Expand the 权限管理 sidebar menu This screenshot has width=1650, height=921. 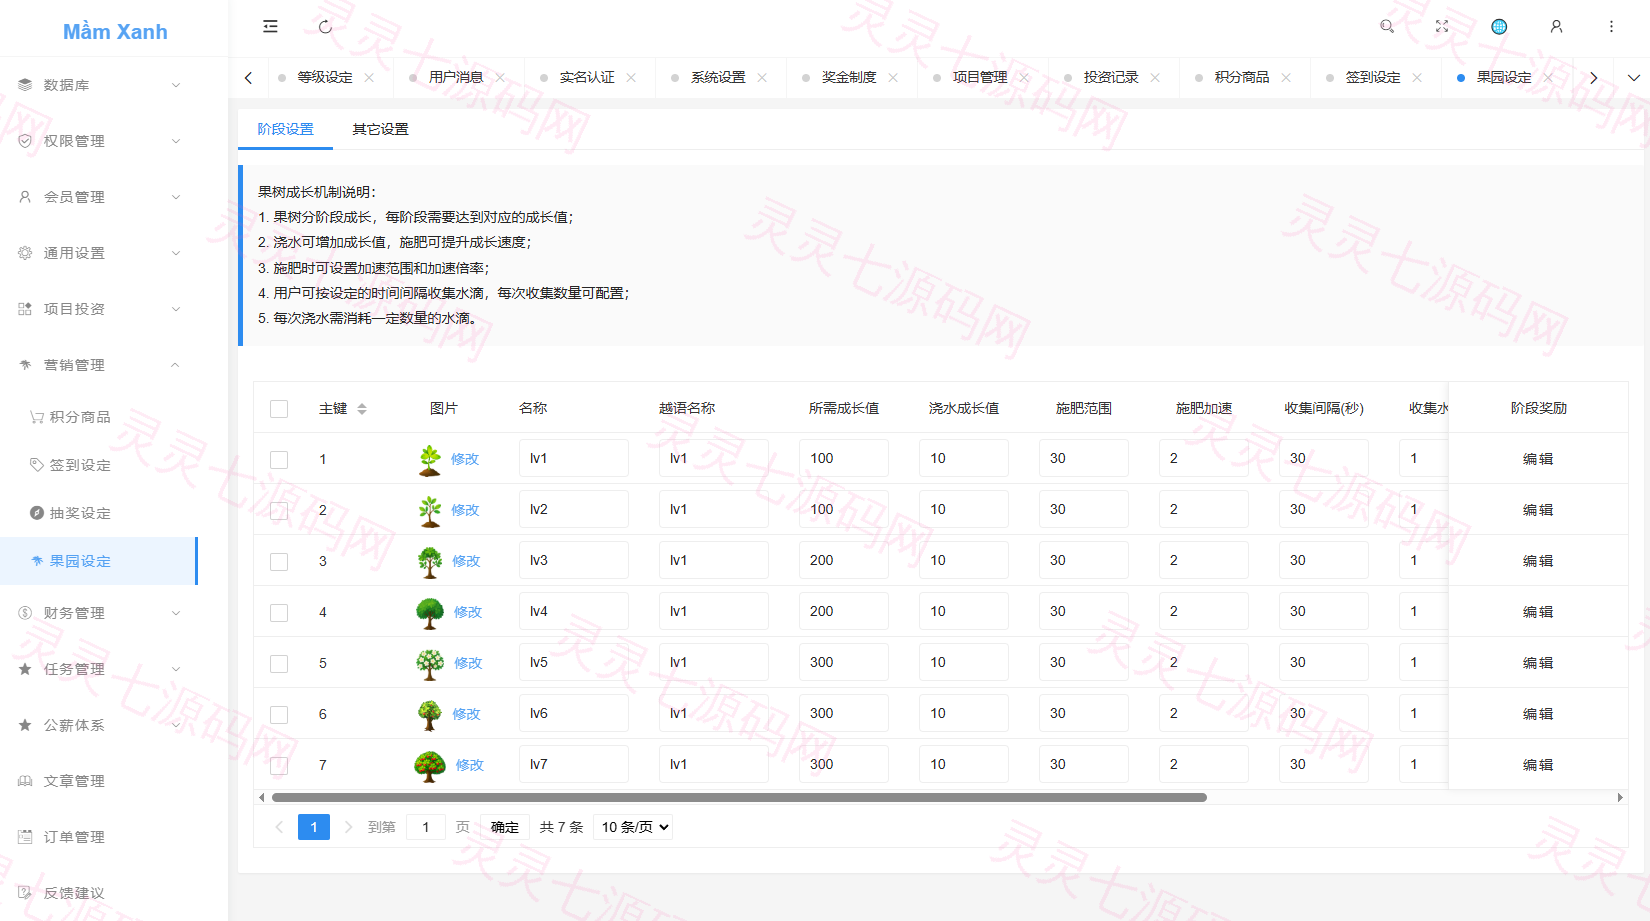click(99, 141)
